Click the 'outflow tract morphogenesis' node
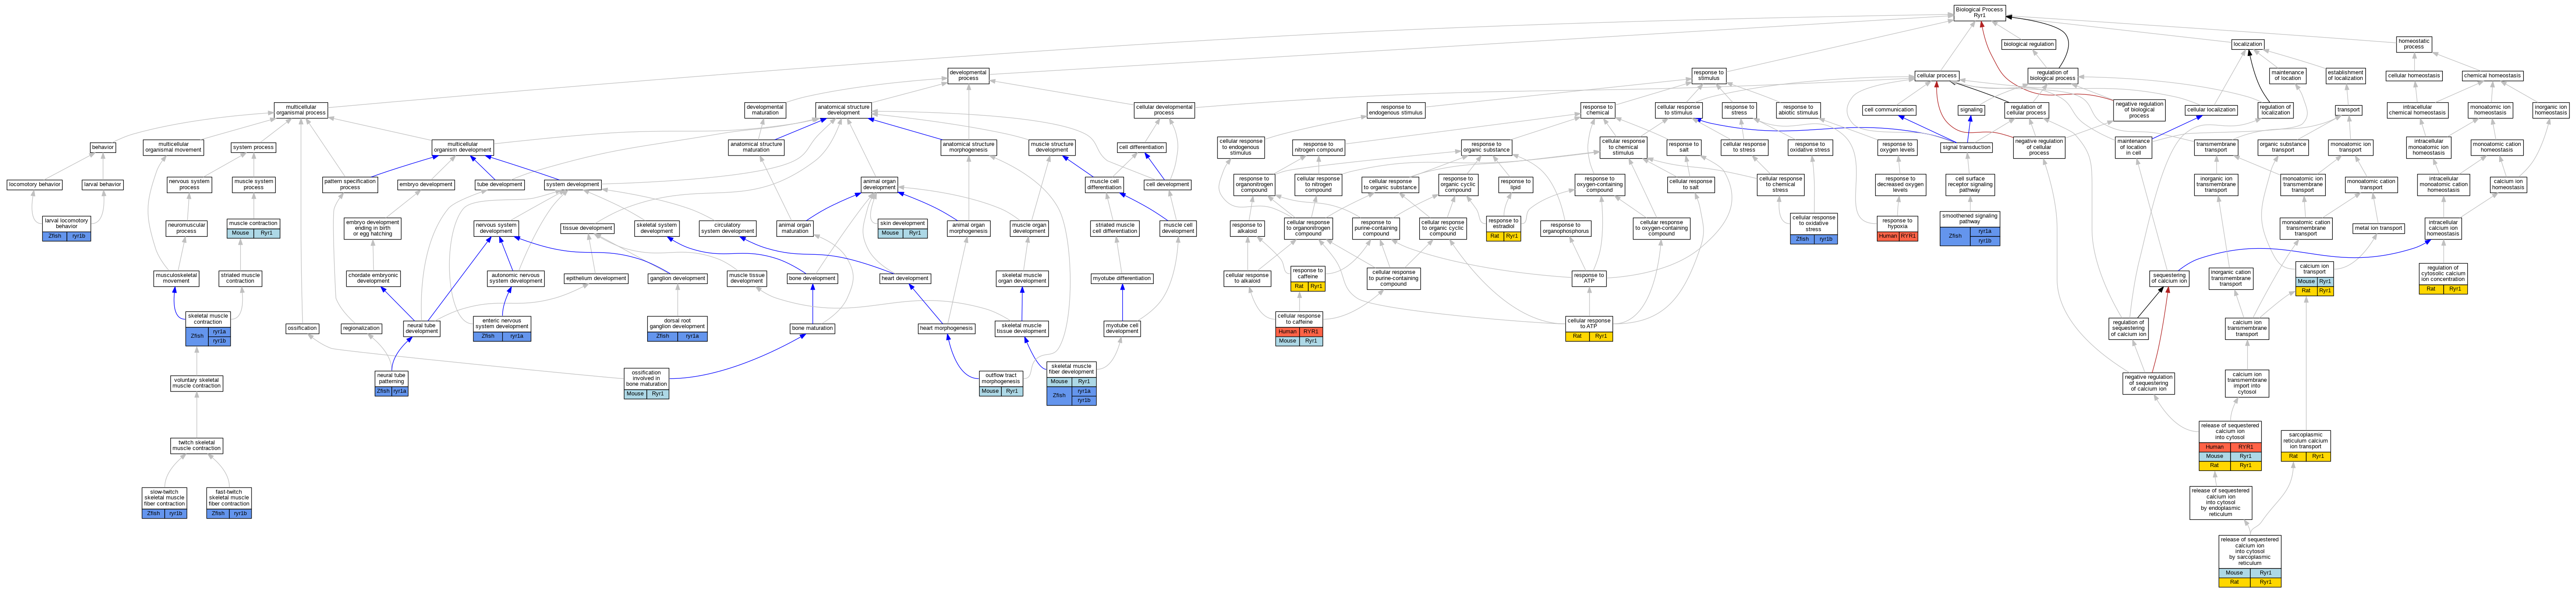This screenshot has width=2576, height=592. 1000,383
